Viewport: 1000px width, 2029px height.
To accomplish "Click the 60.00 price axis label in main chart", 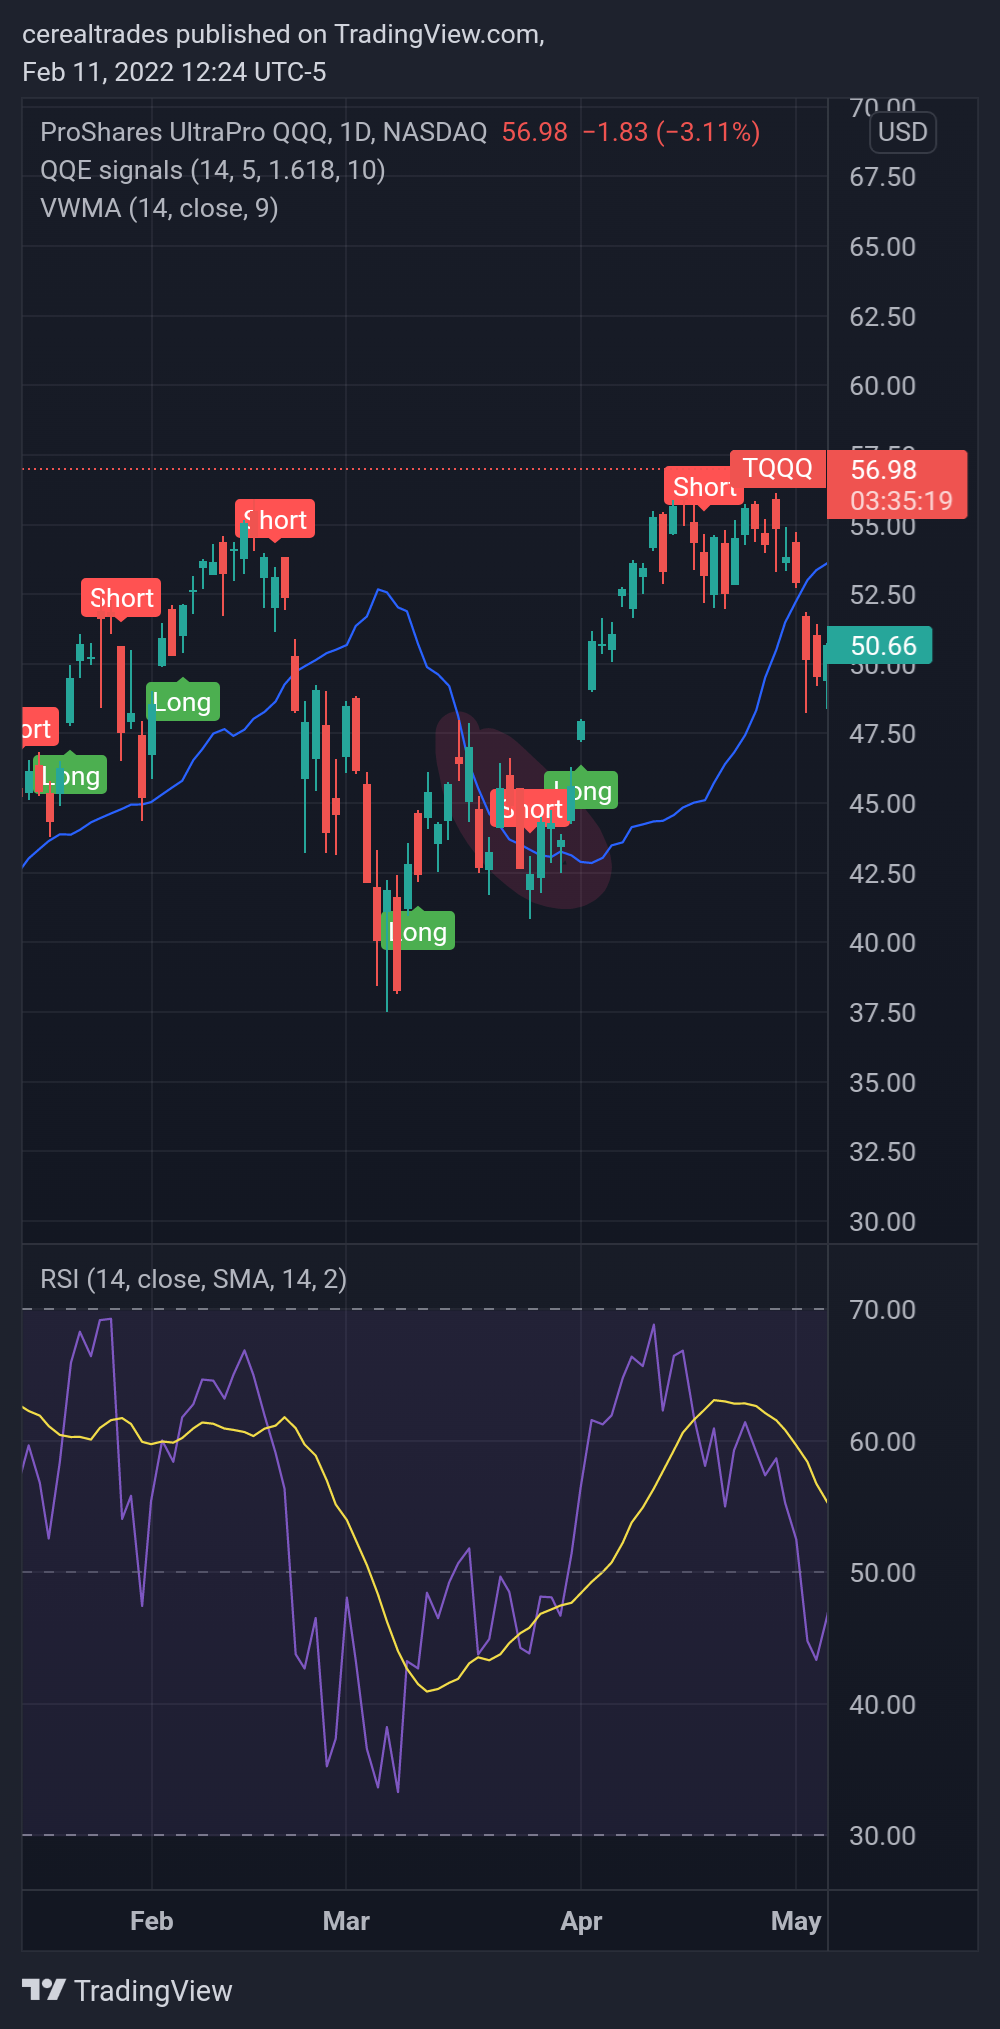I will 882,386.
